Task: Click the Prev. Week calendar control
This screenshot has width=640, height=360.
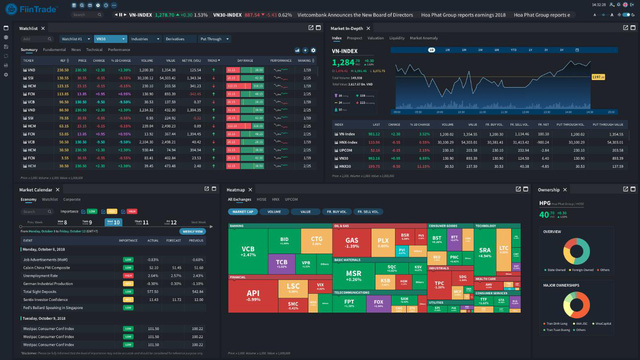Action: [x=35, y=222]
